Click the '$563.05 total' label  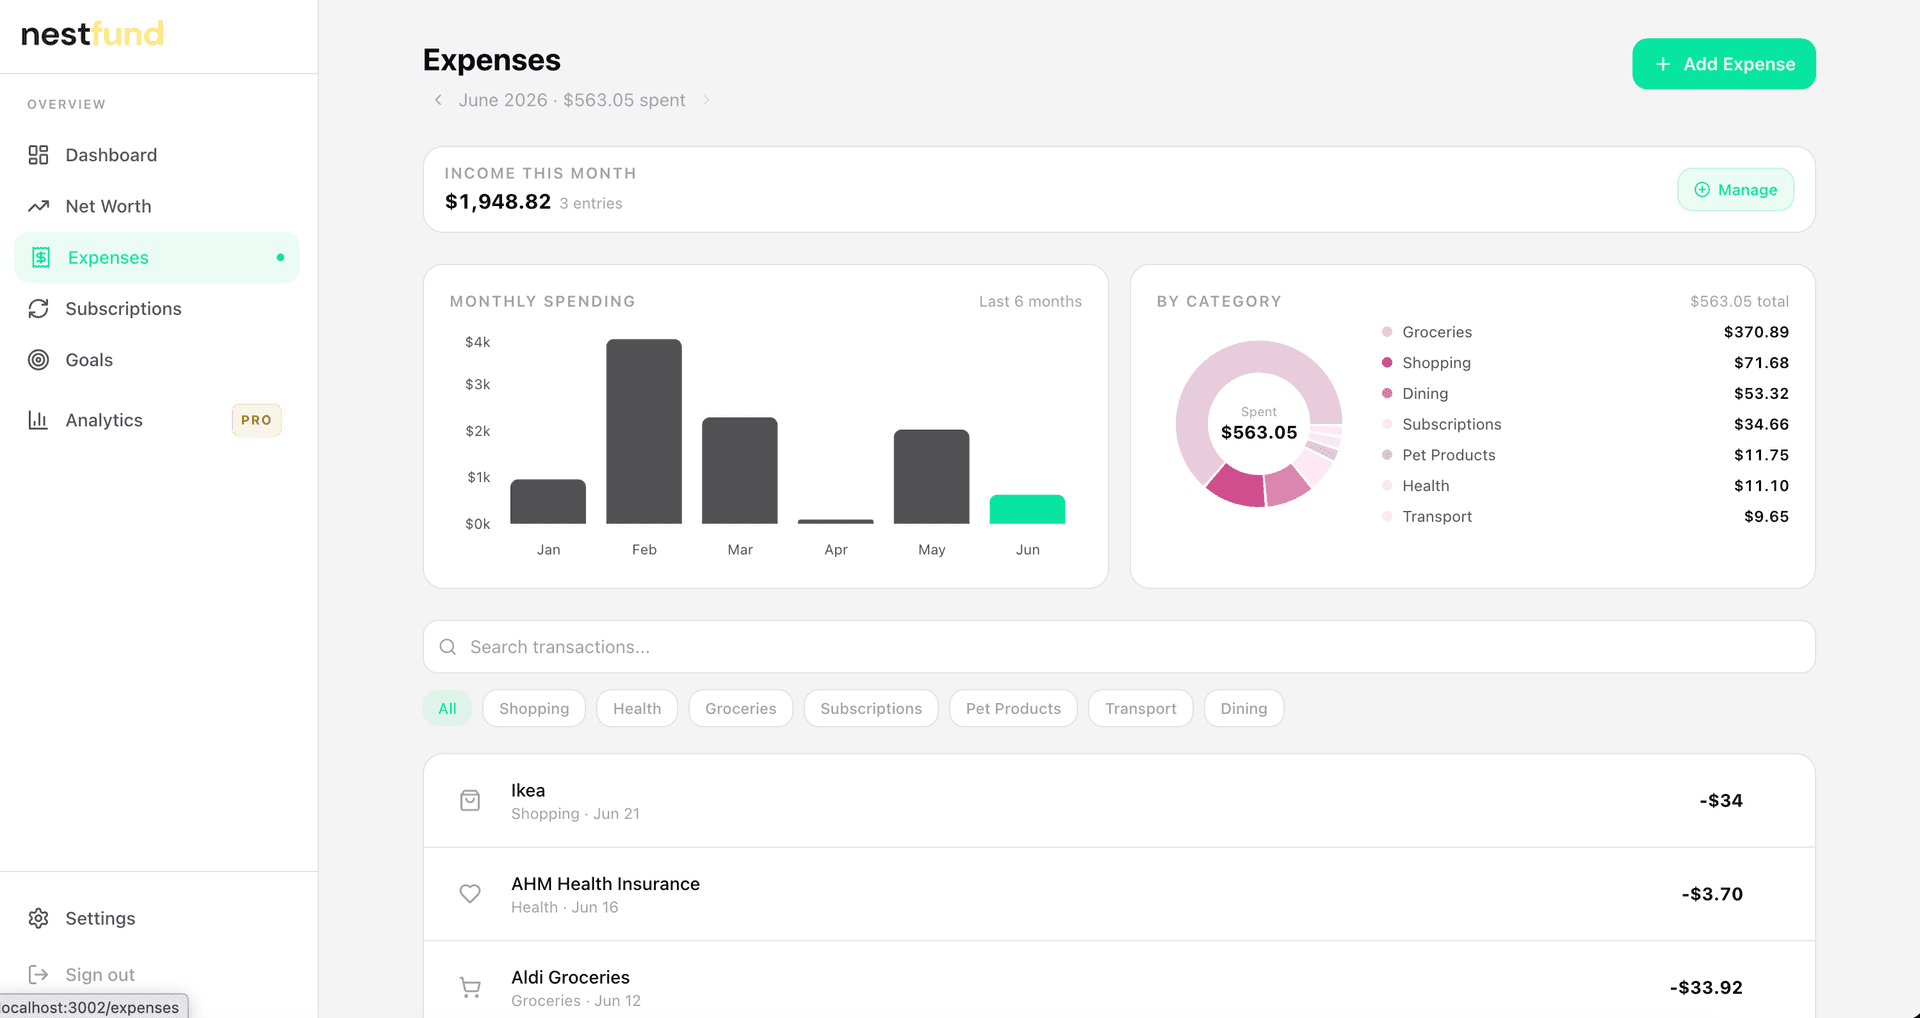pyautogui.click(x=1739, y=301)
